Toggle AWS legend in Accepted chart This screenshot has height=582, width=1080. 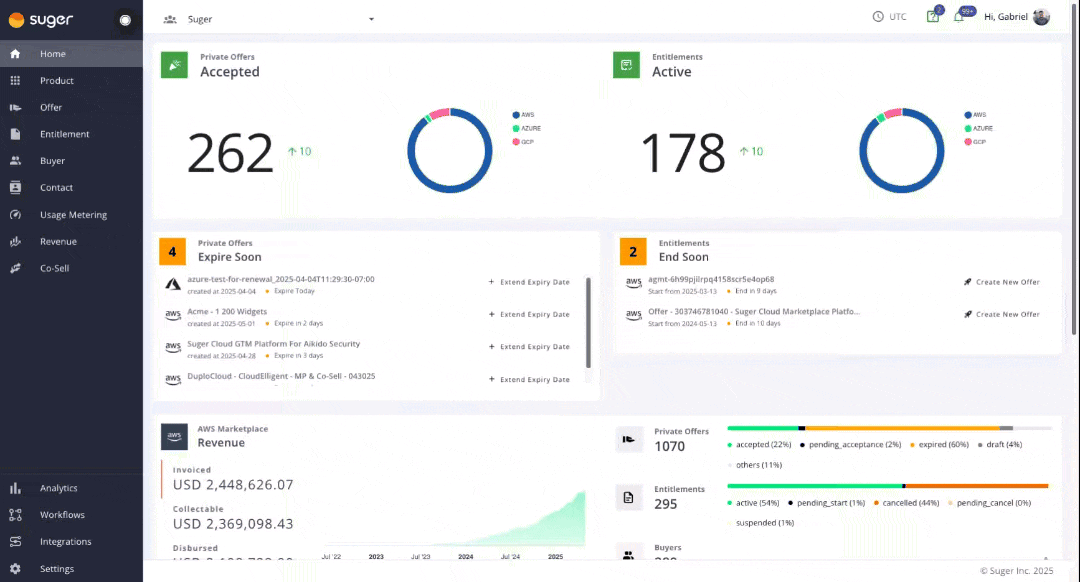523,115
